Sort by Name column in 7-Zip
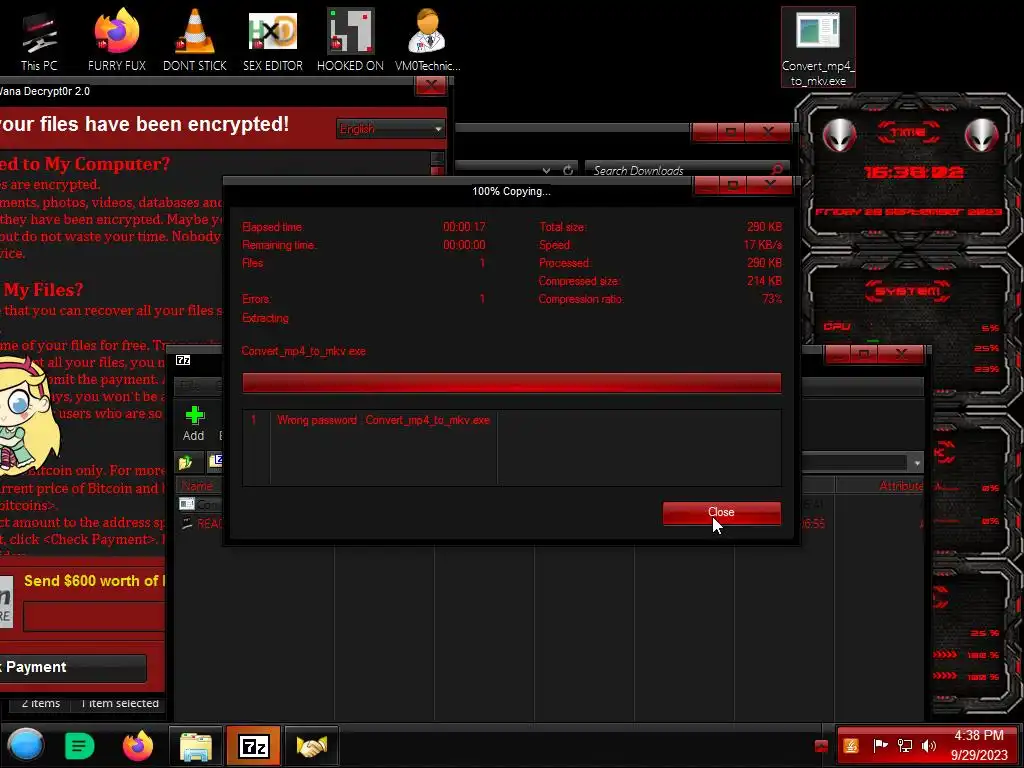This screenshot has width=1024, height=768. (x=198, y=486)
